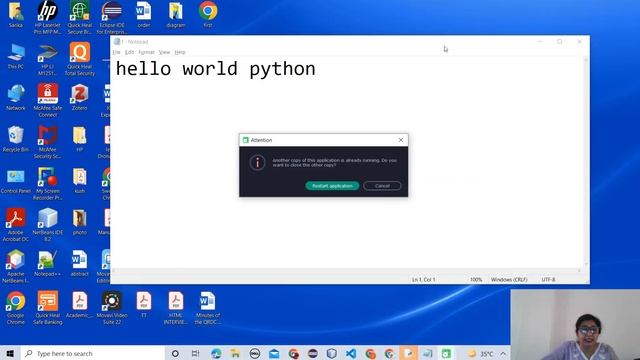The image size is (640, 360).
Task: Select the Quick Heal Safe Banking icon
Action: coord(47,309)
